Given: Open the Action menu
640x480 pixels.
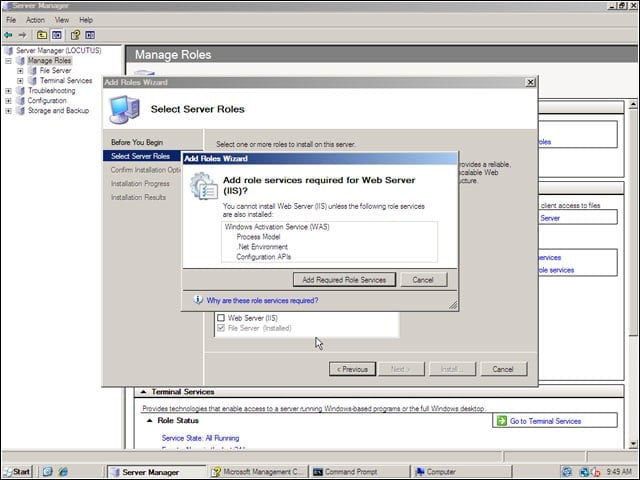Looking at the screenshot, I should [35, 20].
